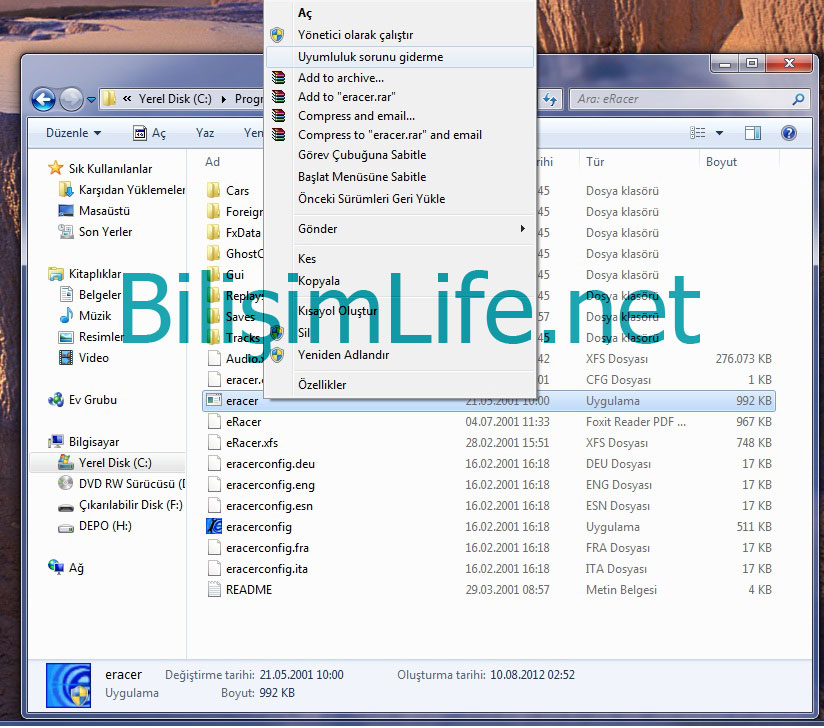Screen dimensions: 824x728
Task: Select Başlat Menüsüne Sabitle
Action: pos(400,177)
